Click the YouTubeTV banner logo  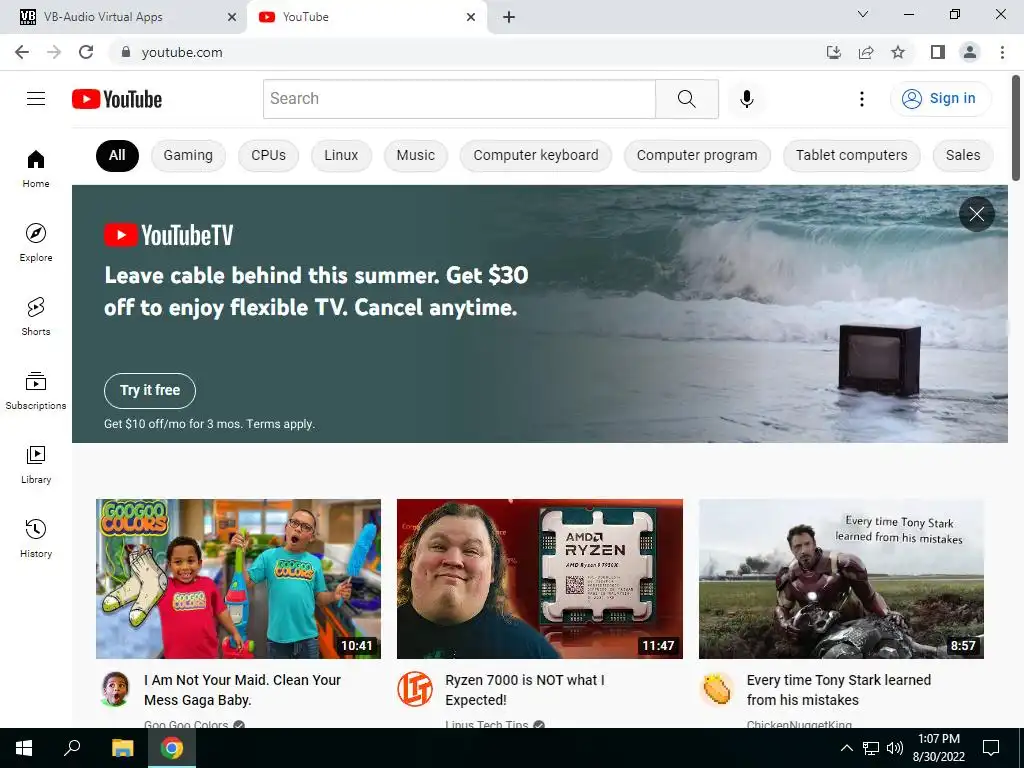click(x=168, y=235)
